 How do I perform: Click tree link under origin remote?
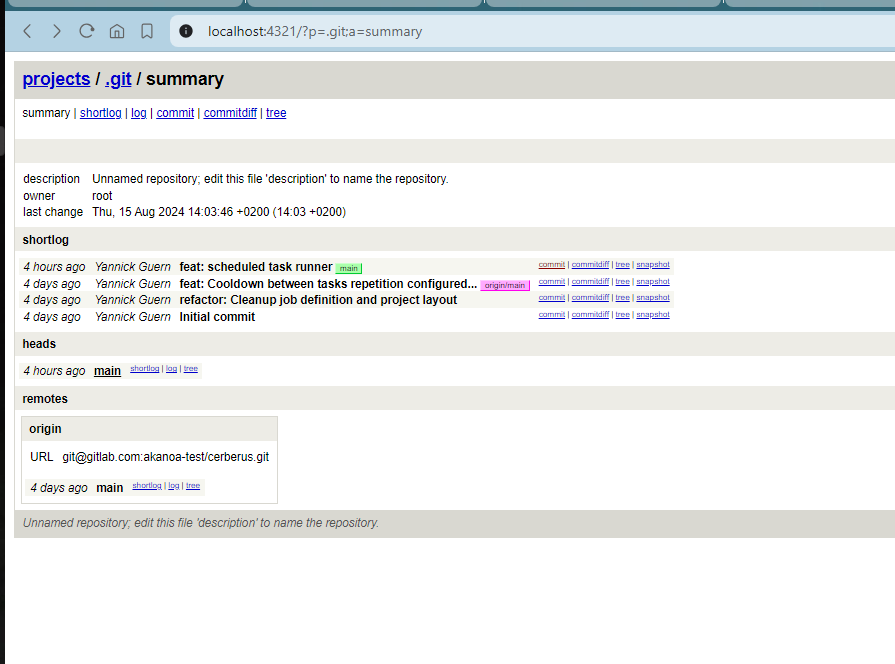193,486
